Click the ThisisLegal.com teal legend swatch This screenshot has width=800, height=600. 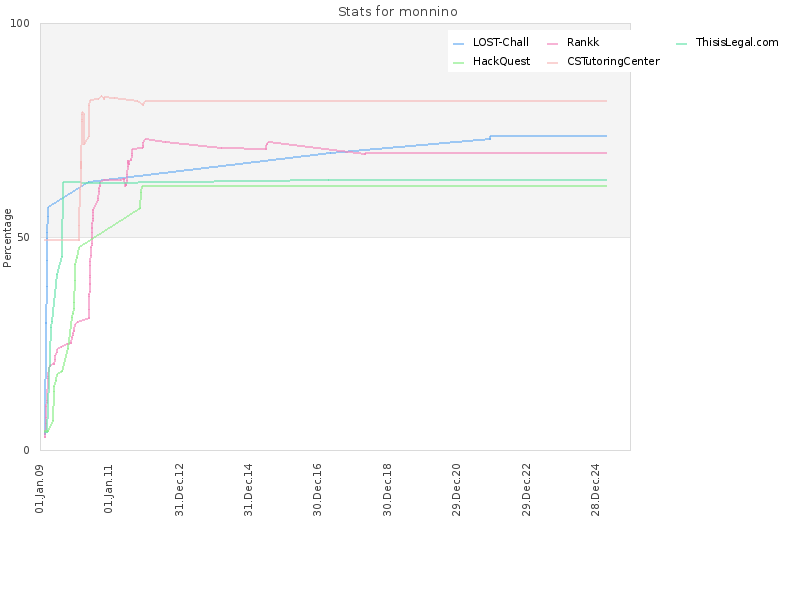[681, 44]
